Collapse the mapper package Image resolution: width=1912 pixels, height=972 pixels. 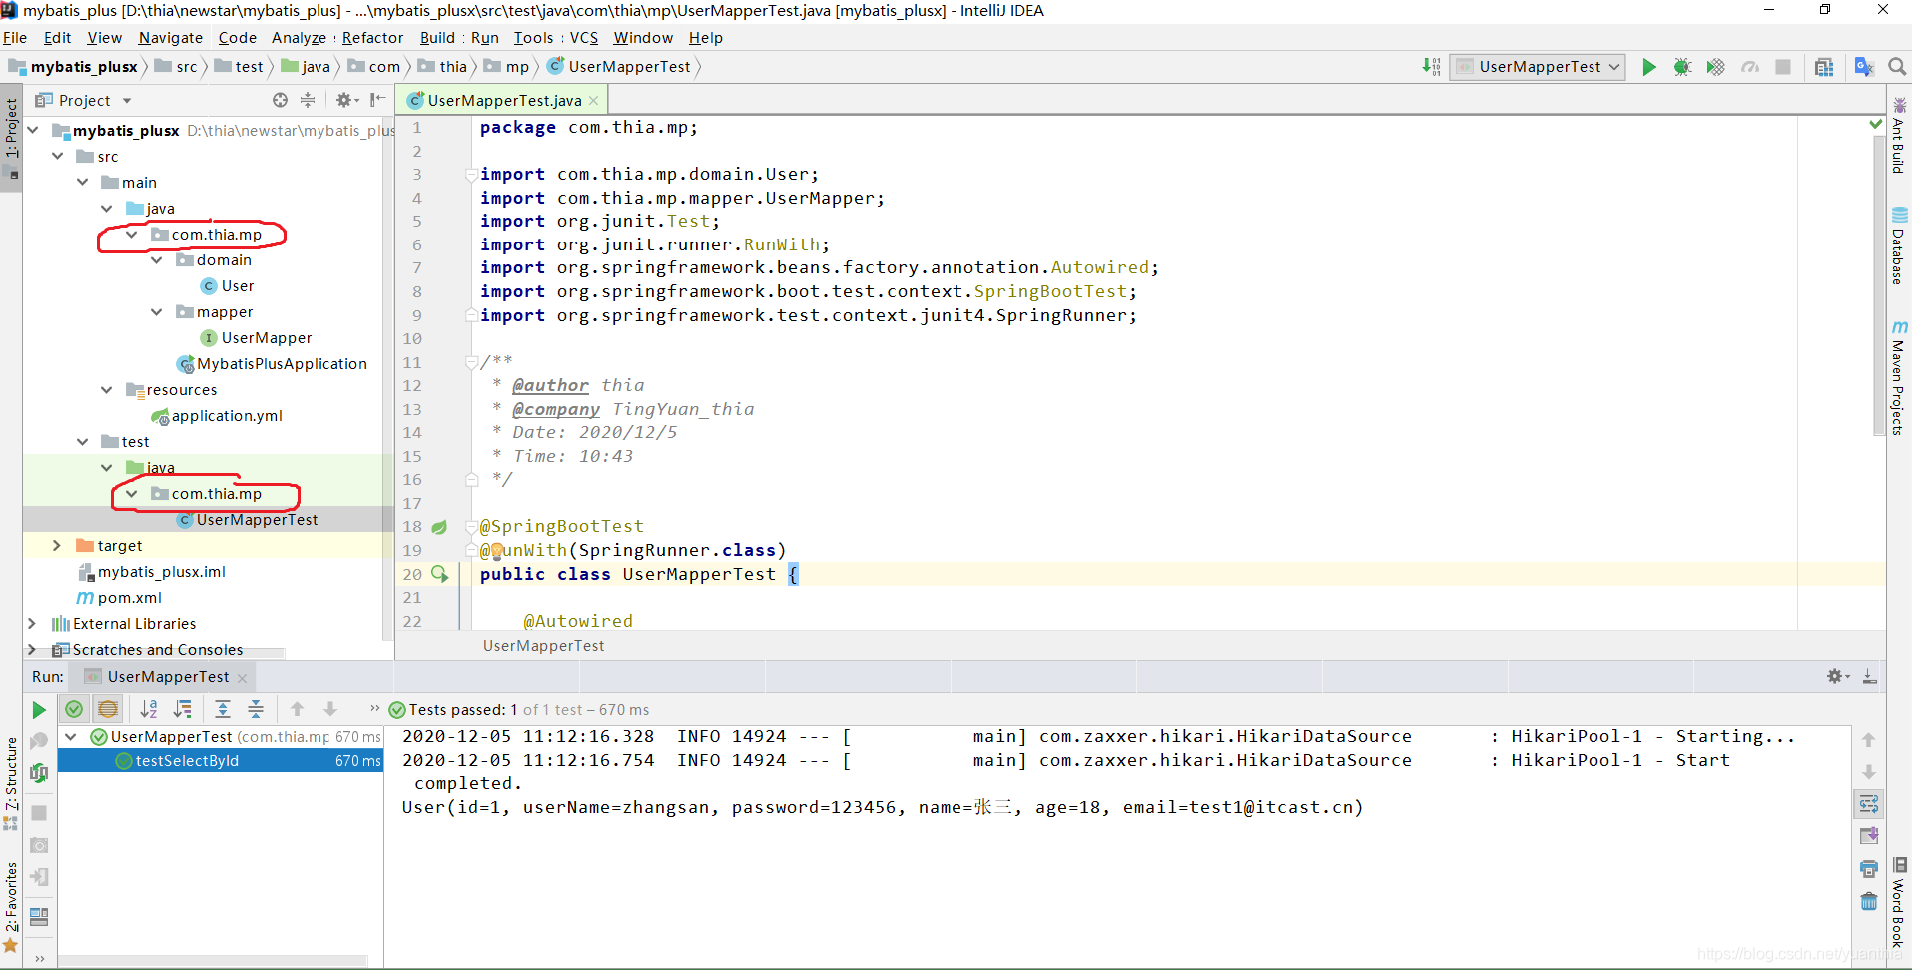pyautogui.click(x=157, y=312)
